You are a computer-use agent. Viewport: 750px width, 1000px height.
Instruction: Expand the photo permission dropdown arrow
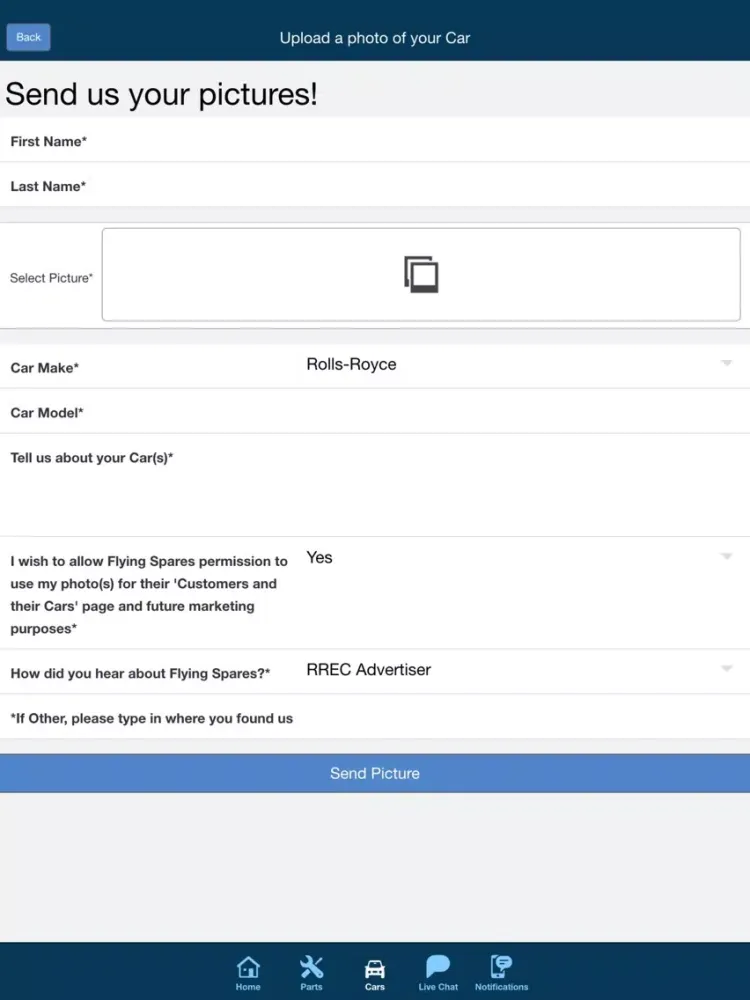pos(726,556)
